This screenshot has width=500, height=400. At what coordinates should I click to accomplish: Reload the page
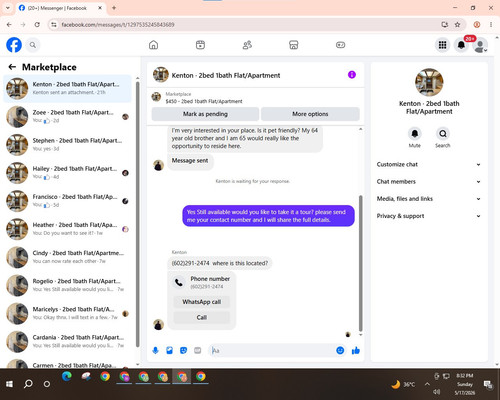coord(37,25)
